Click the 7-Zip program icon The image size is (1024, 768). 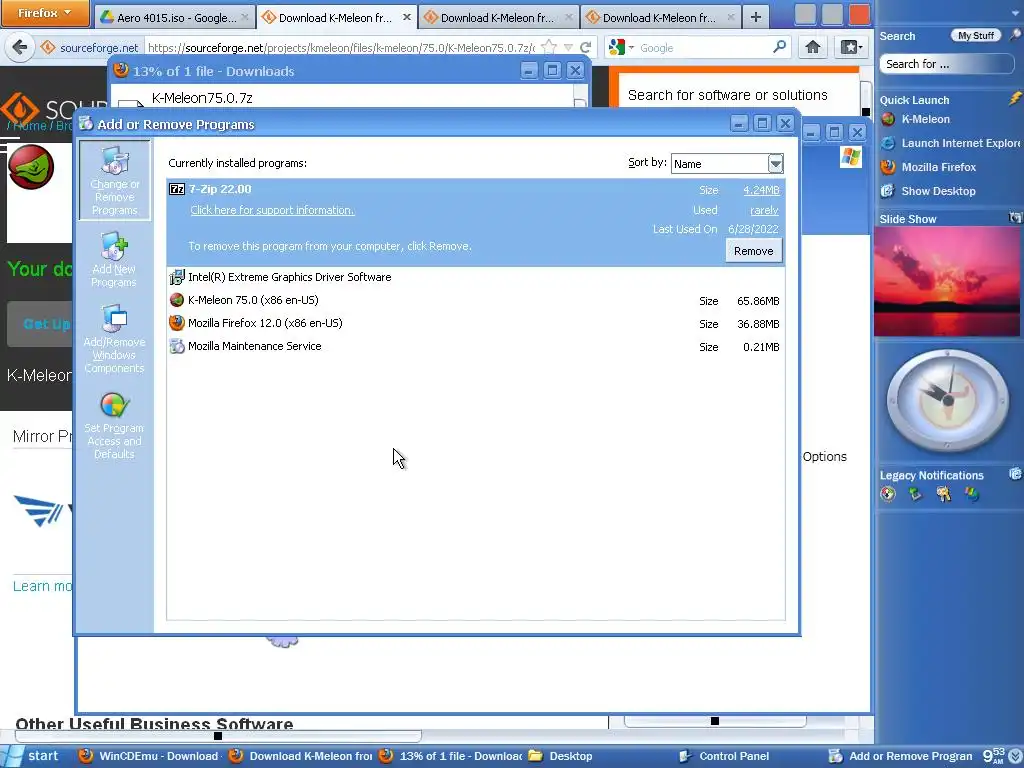click(177, 189)
